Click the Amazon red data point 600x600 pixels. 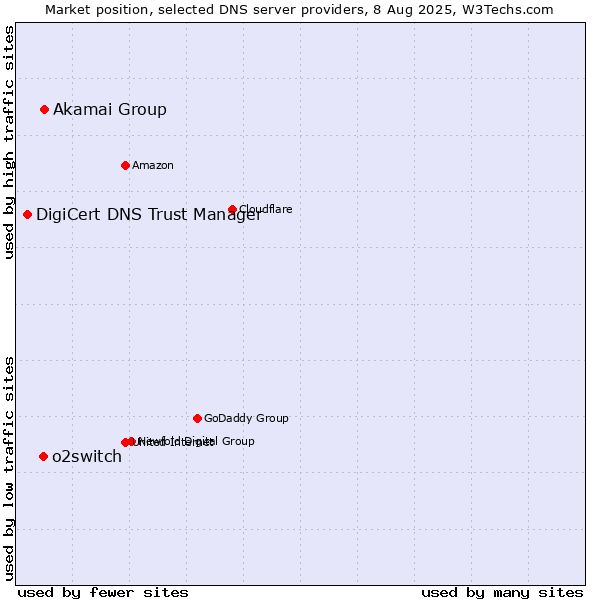[125, 166]
